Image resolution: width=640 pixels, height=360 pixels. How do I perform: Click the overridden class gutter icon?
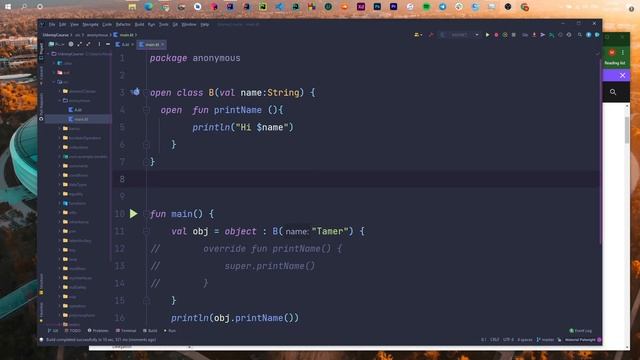136,92
